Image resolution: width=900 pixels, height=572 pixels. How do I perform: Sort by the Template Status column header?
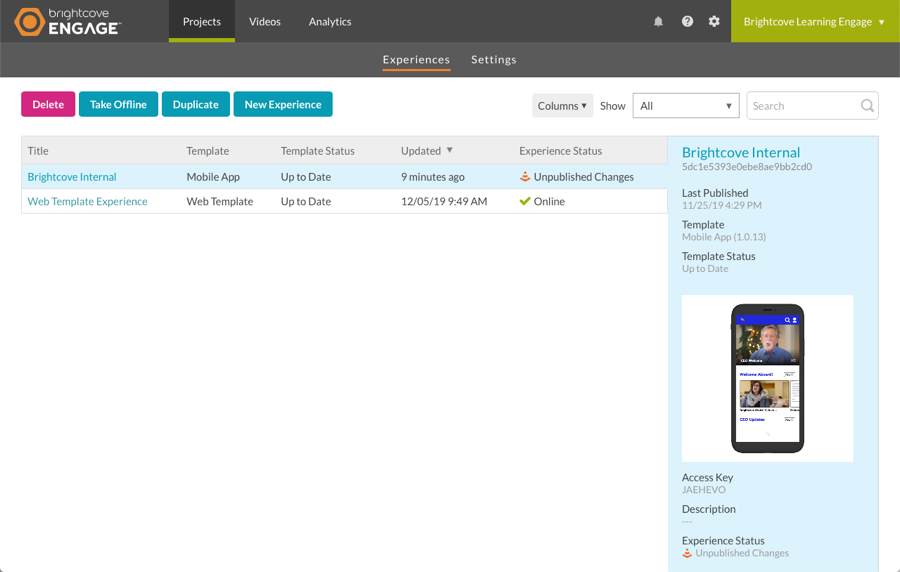click(317, 151)
